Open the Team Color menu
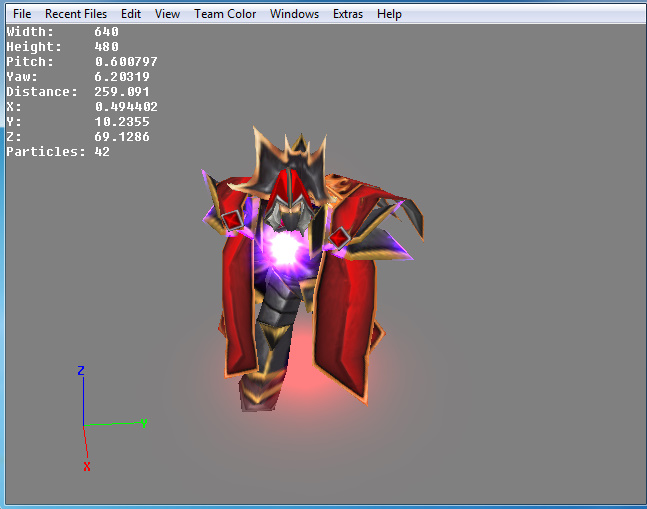Image resolution: width=647 pixels, height=509 pixels. [225, 14]
